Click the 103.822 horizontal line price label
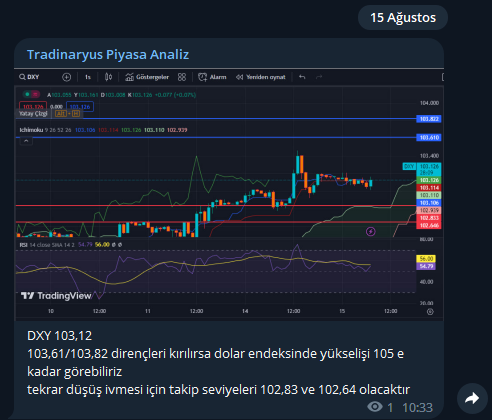The width and height of the screenshot is (492, 420). pos(429,119)
